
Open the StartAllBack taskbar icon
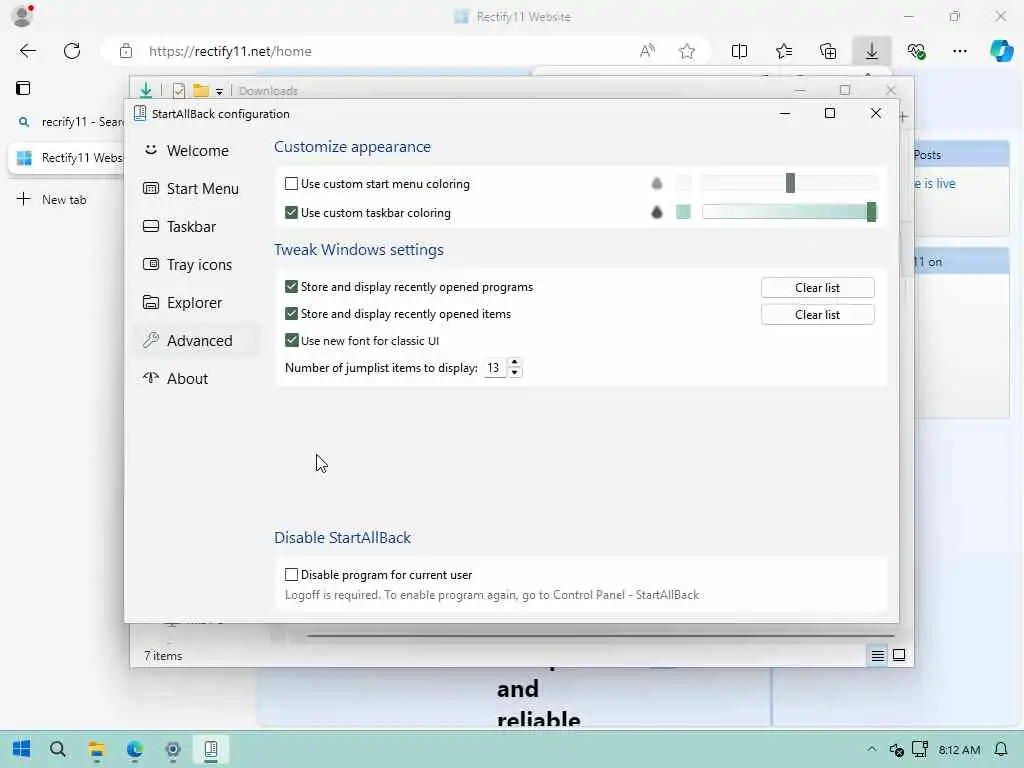210,749
